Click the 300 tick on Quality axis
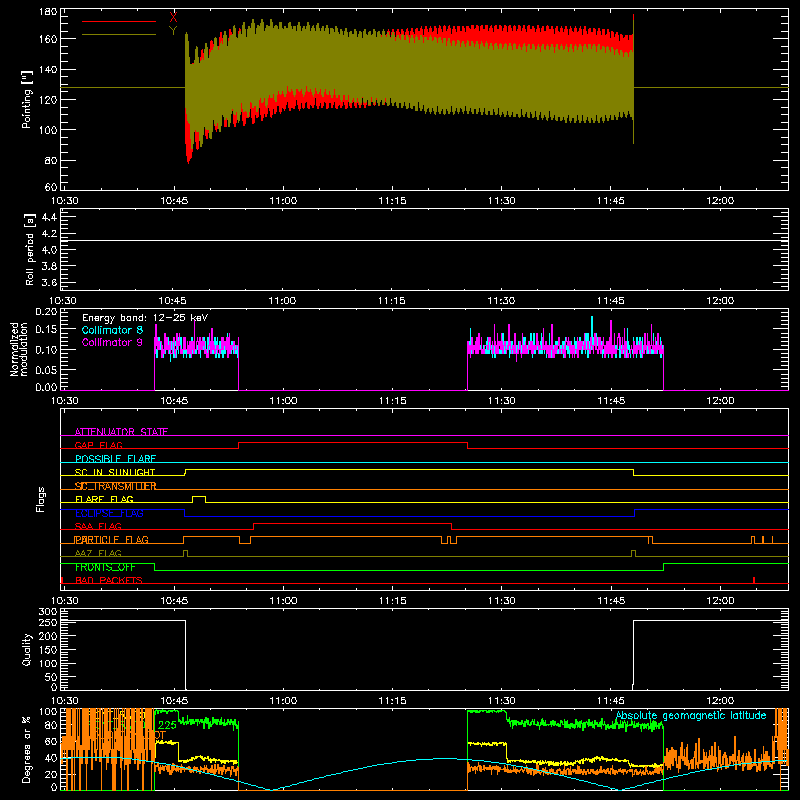 click(x=48, y=612)
